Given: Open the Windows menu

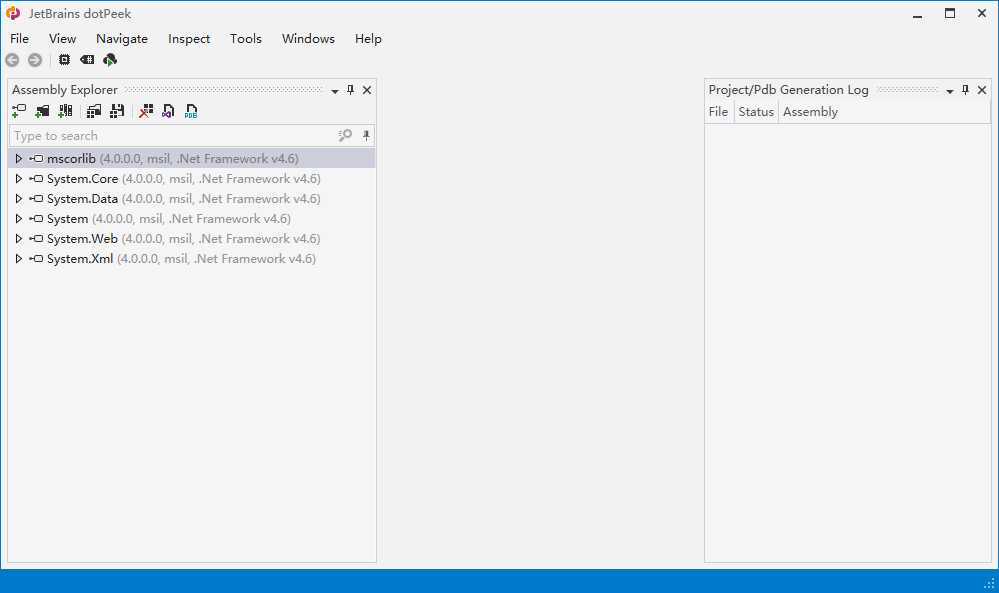Looking at the screenshot, I should pyautogui.click(x=308, y=39).
